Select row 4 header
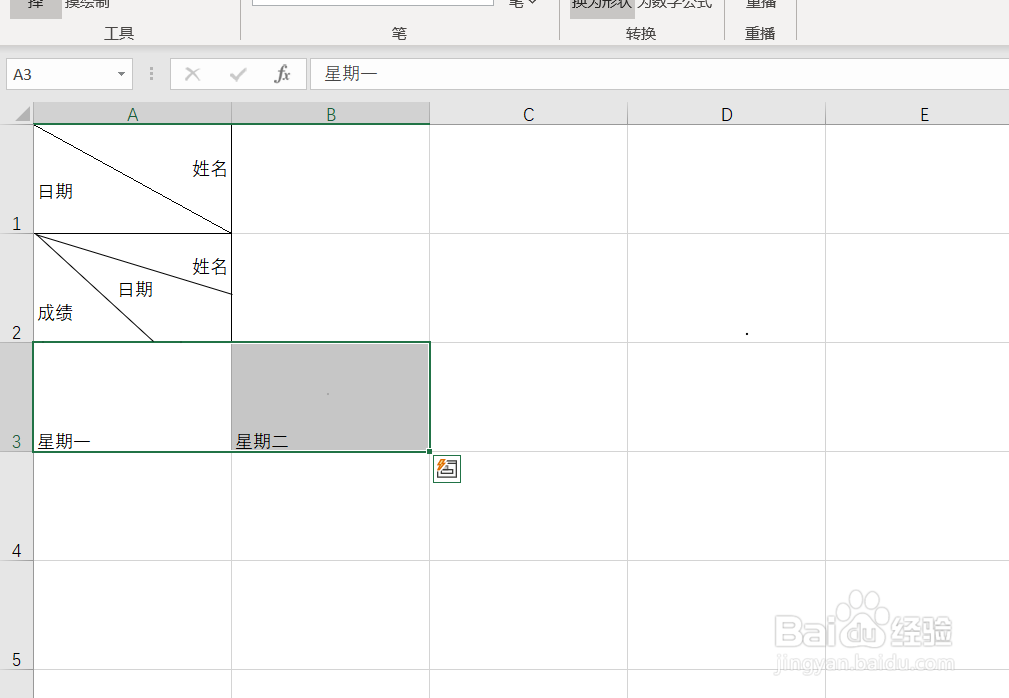Image resolution: width=1009 pixels, height=698 pixels. click(x=17, y=506)
